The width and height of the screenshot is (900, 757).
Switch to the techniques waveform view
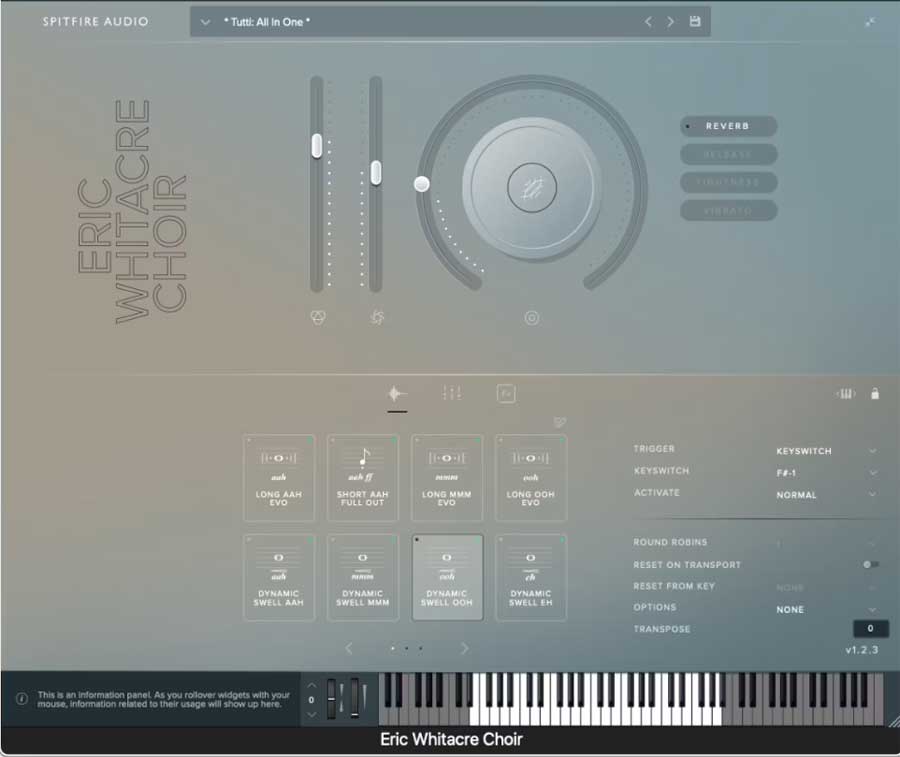click(397, 394)
